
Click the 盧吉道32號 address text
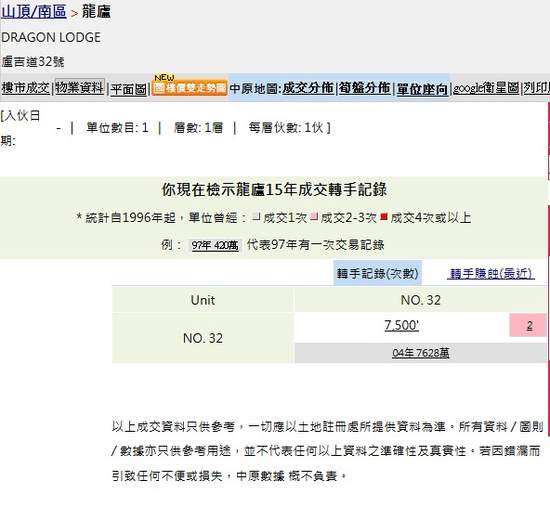(33, 62)
